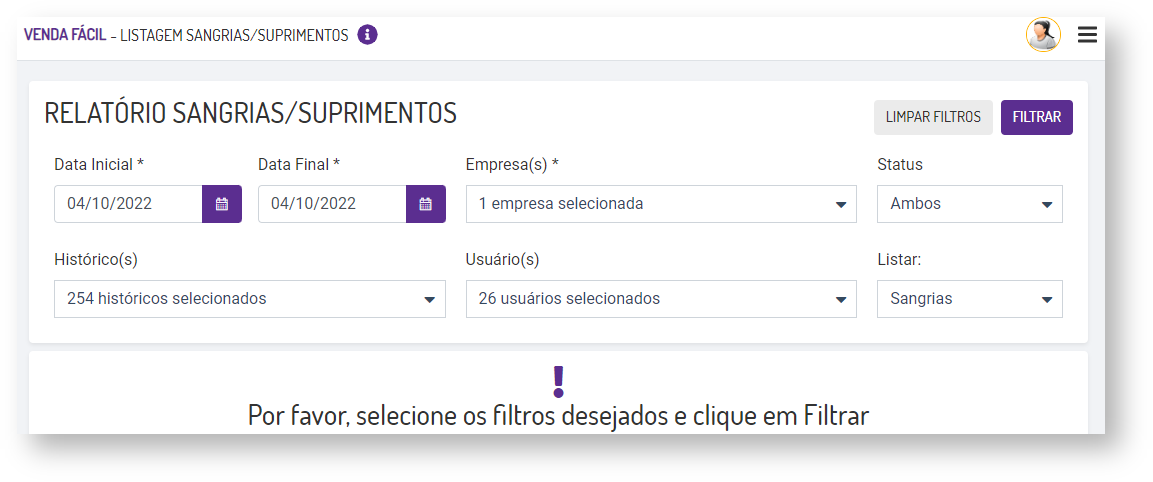Open the user profile avatar
This screenshot has width=1153, height=482.
click(1043, 35)
